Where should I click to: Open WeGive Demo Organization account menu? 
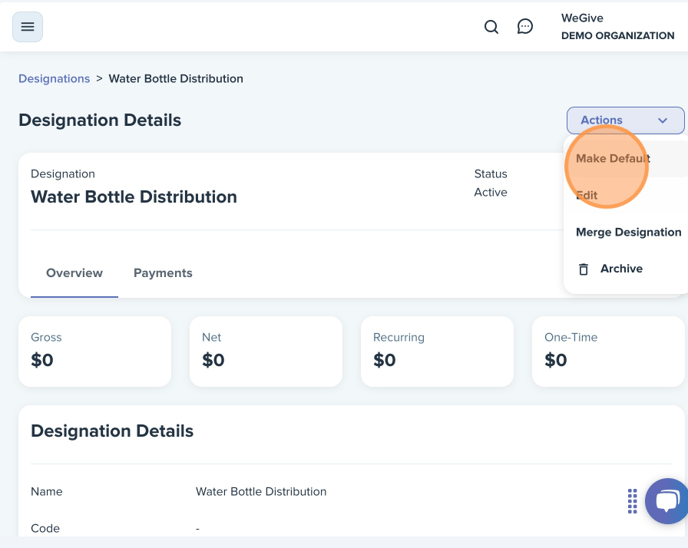[617, 27]
